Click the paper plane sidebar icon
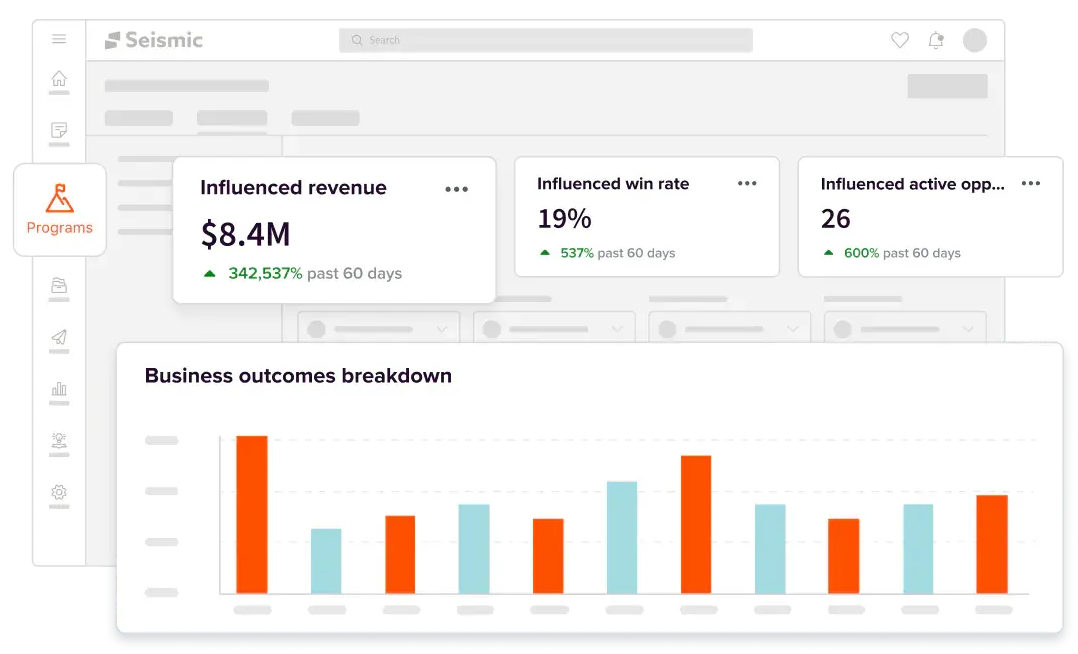 tap(59, 337)
